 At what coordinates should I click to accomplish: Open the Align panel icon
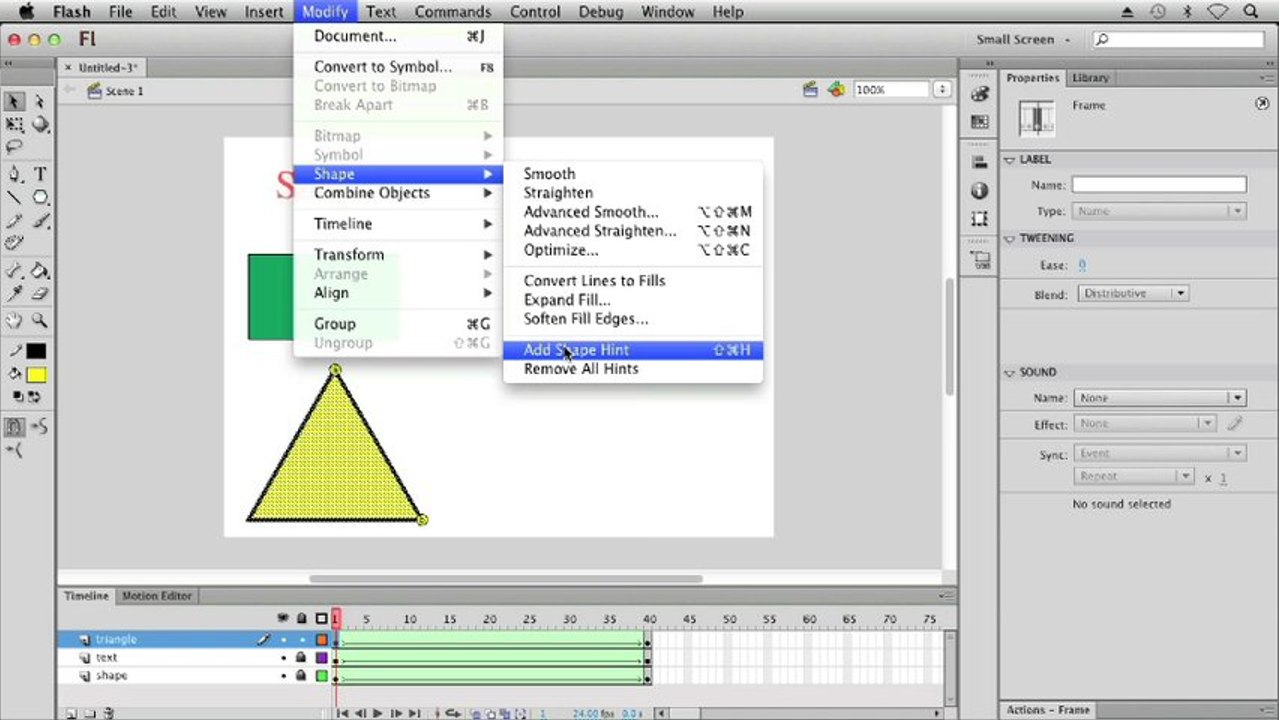(x=980, y=162)
